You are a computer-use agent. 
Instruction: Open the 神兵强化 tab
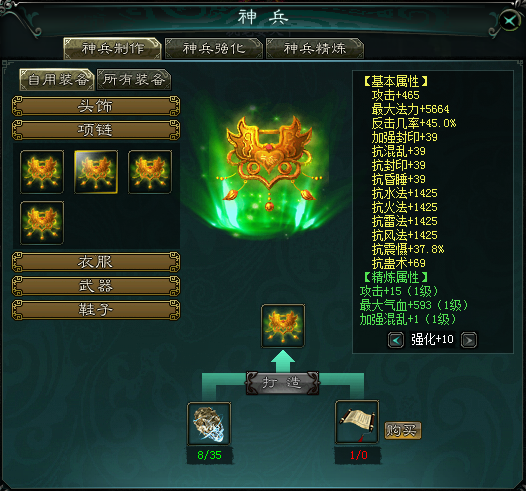point(214,49)
